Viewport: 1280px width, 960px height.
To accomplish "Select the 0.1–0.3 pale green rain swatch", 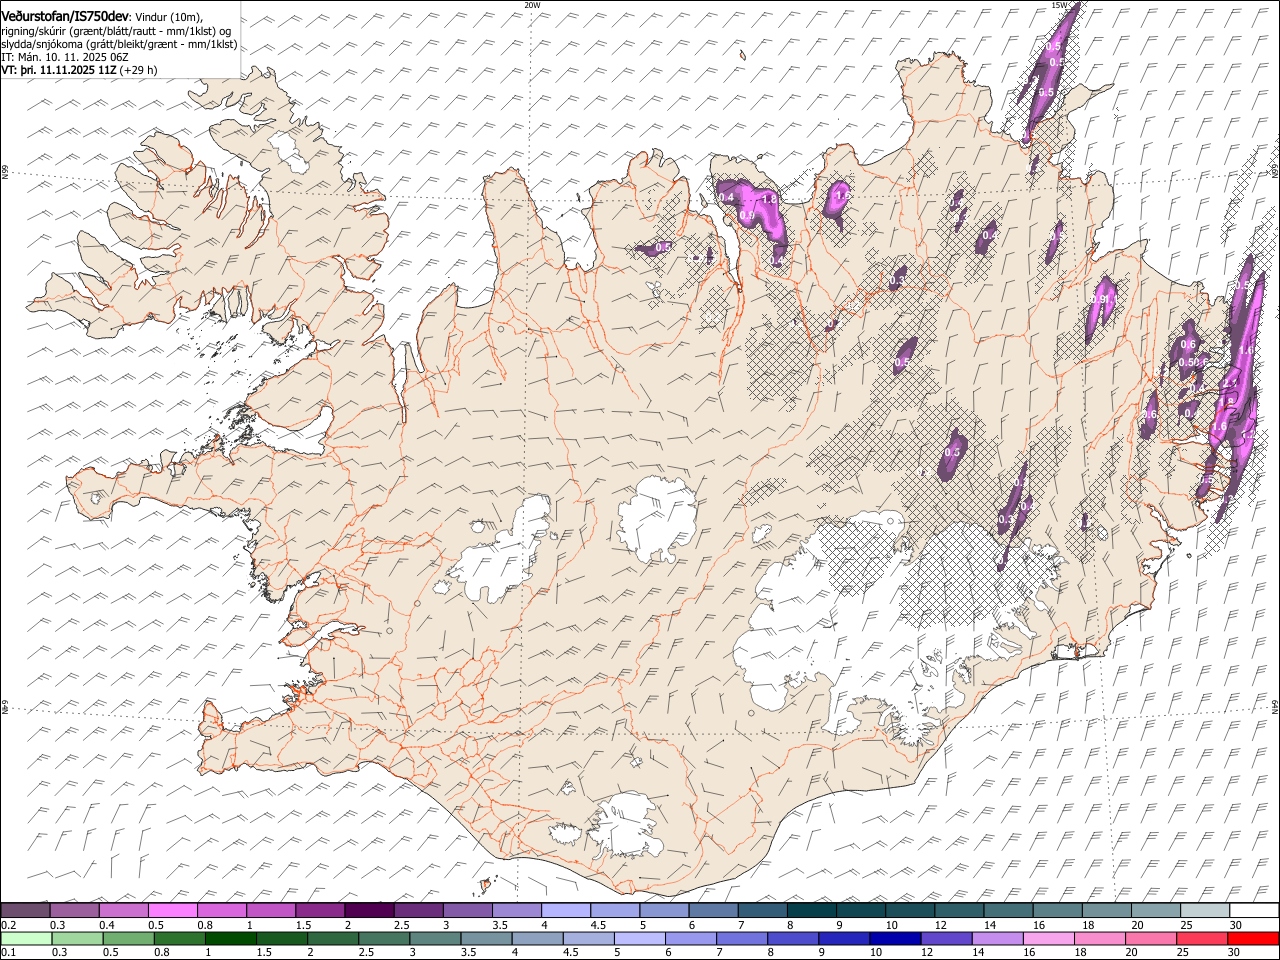I will click(26, 938).
